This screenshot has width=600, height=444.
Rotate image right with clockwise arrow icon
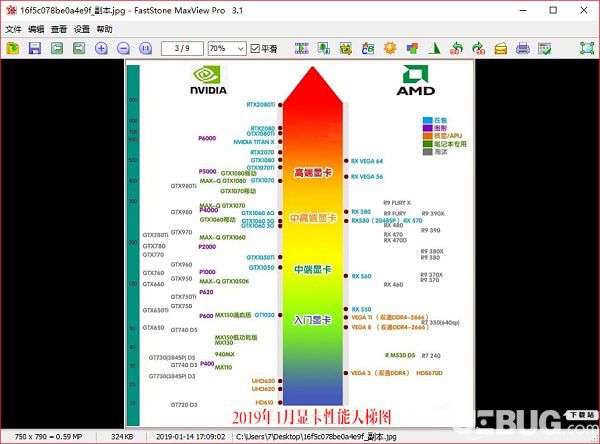coord(478,48)
